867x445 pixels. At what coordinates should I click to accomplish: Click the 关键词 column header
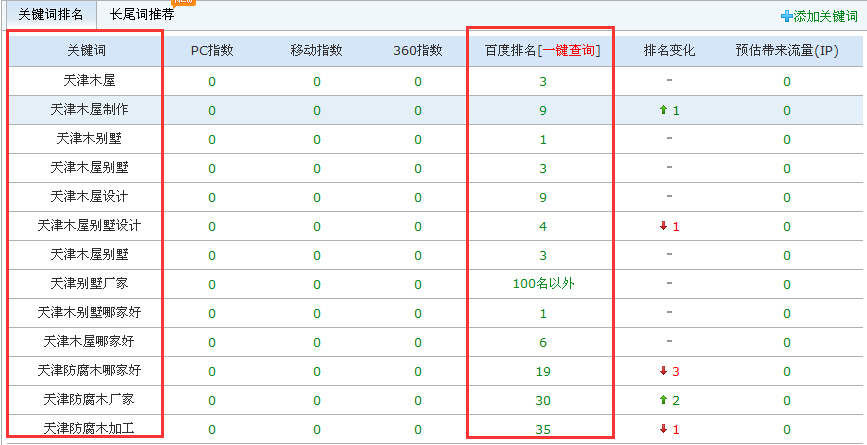(86, 51)
